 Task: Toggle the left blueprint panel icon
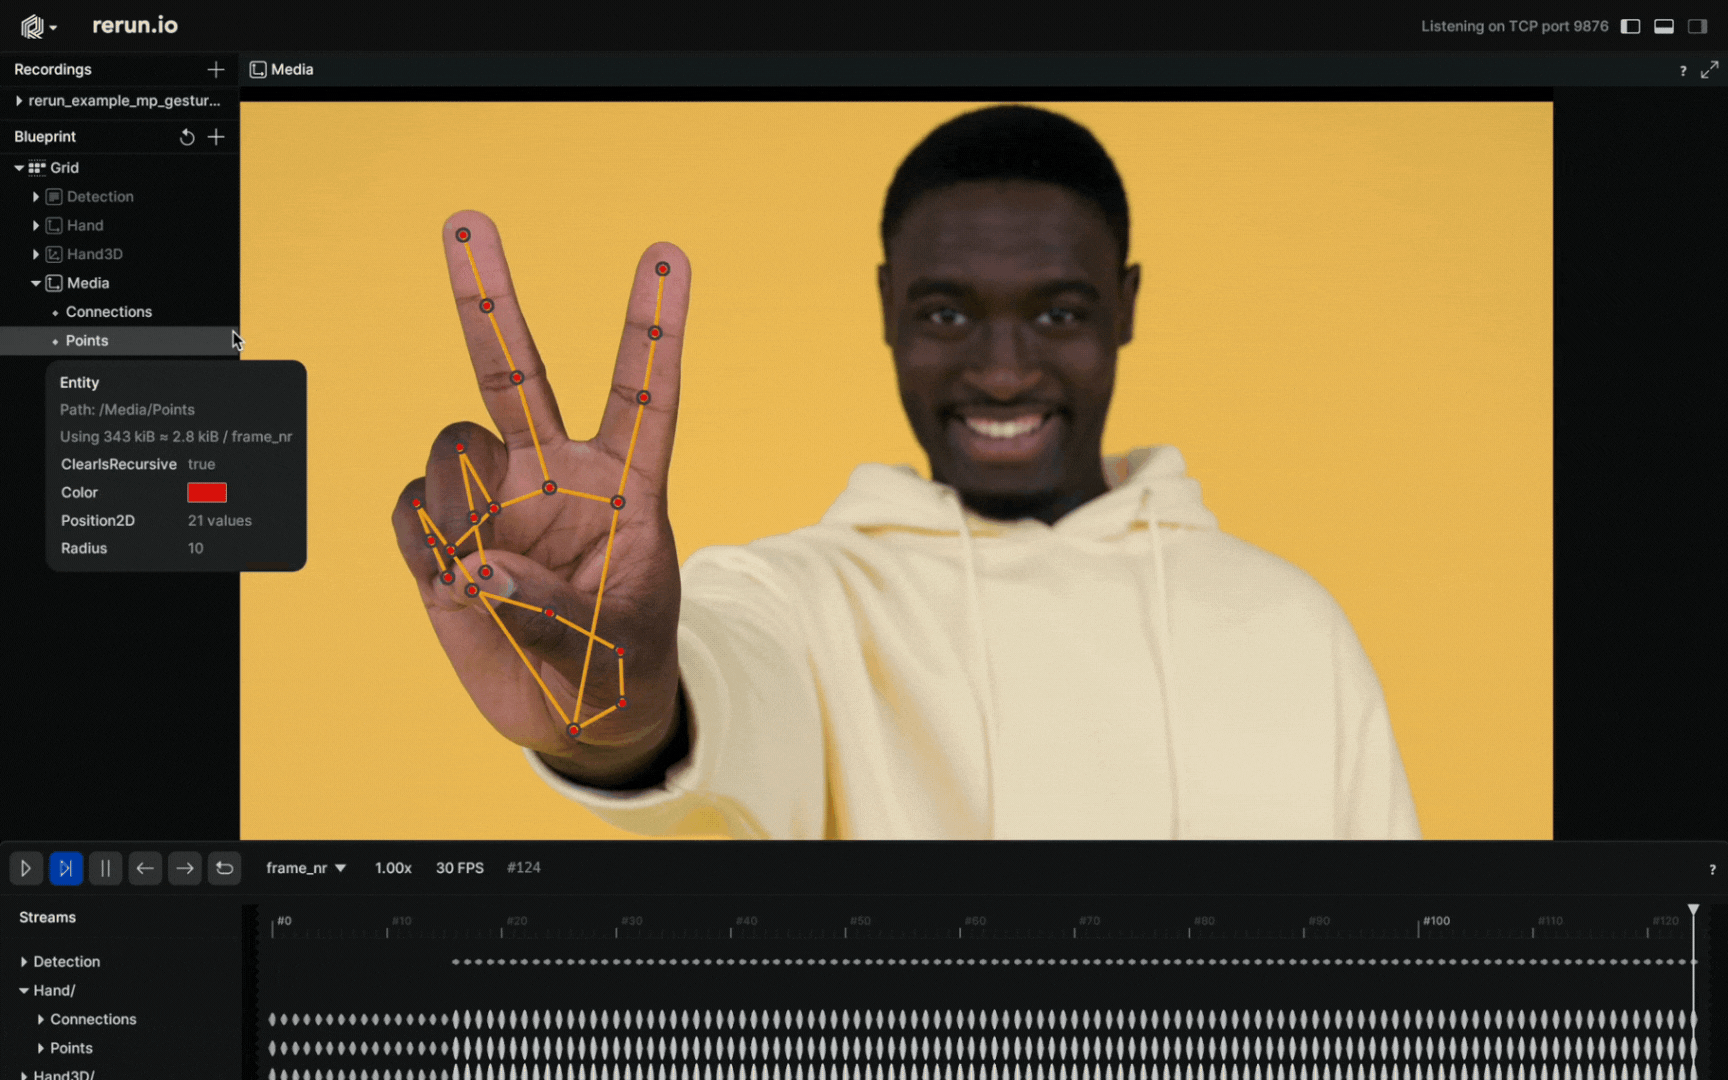pyautogui.click(x=1630, y=26)
